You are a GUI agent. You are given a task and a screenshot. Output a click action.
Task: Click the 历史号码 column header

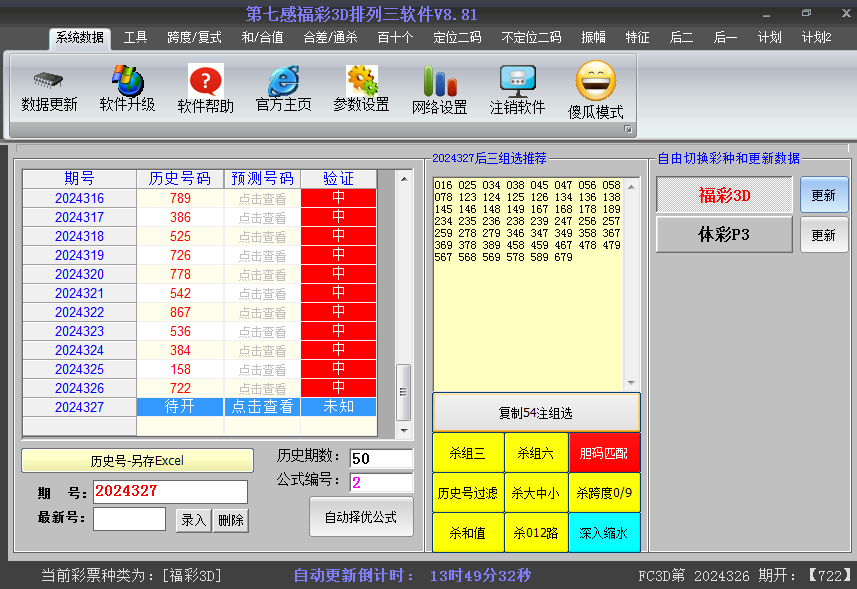tap(180, 179)
